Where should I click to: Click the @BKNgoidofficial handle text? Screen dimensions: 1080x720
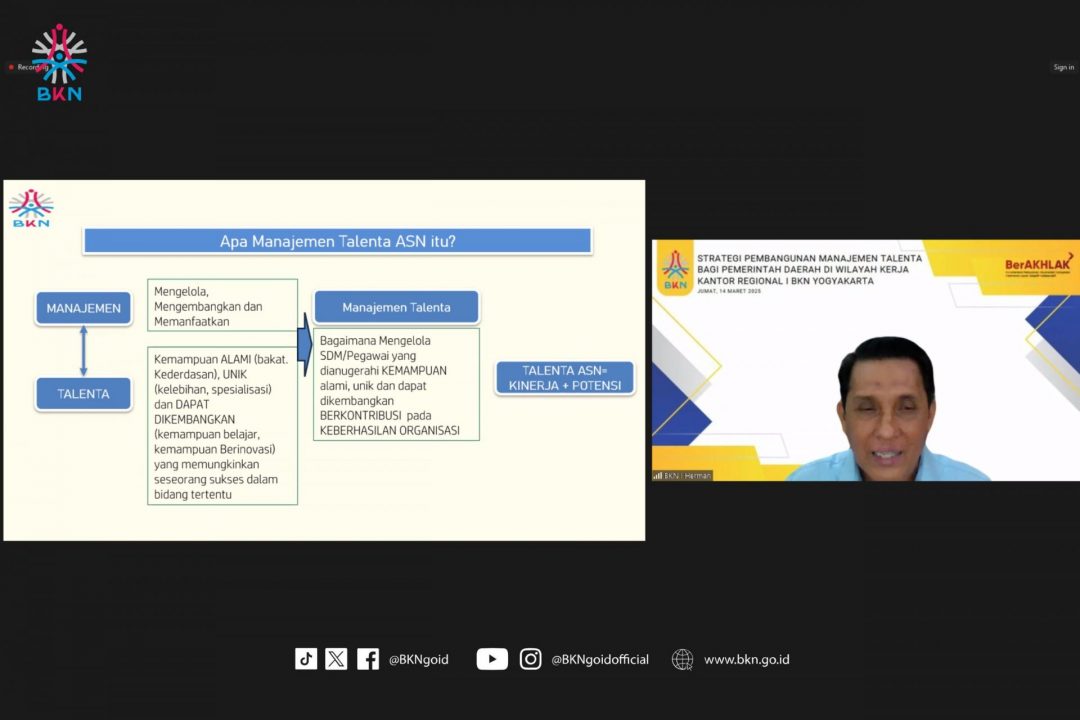tap(599, 660)
